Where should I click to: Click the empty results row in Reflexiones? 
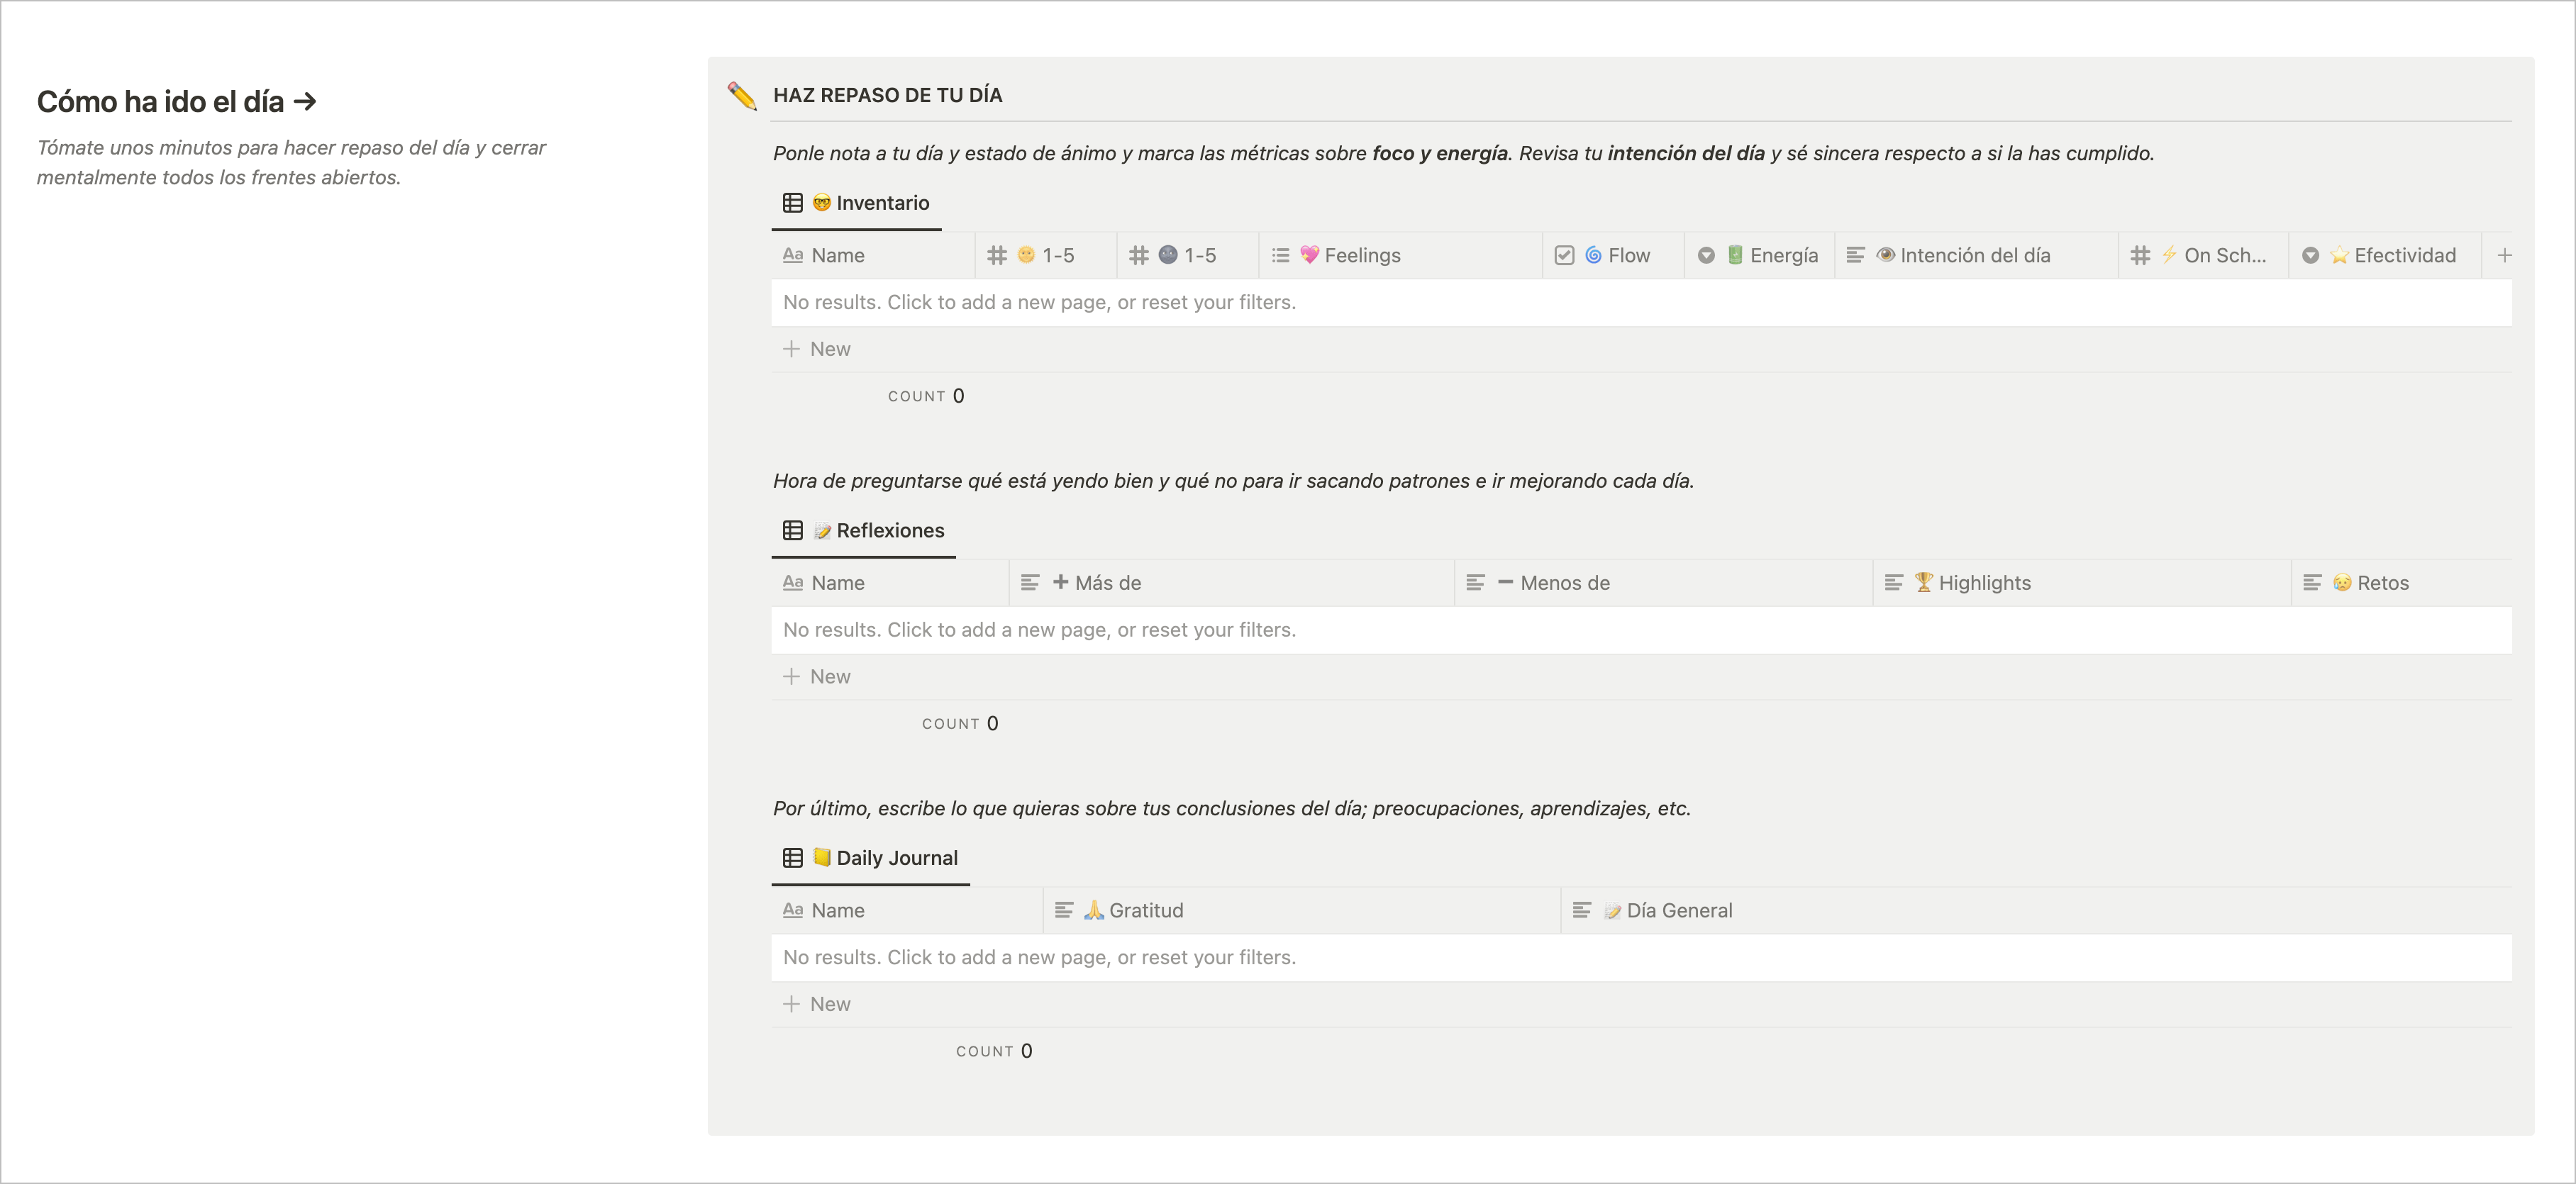(1039, 630)
